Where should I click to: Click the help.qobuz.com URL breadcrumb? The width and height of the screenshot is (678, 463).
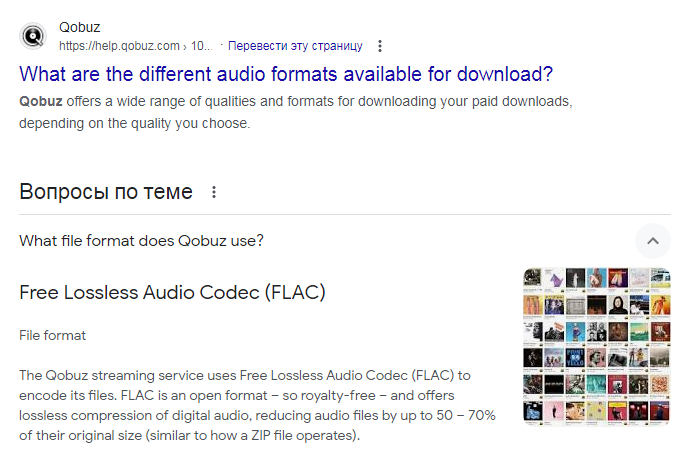coord(136,46)
